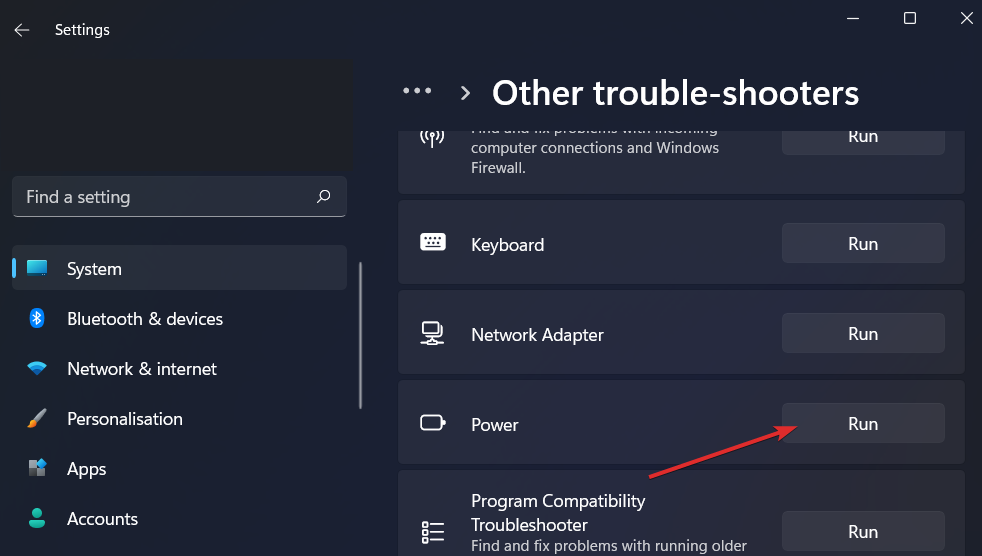Click the search magnifier icon
This screenshot has height=556, width=982.
(323, 197)
